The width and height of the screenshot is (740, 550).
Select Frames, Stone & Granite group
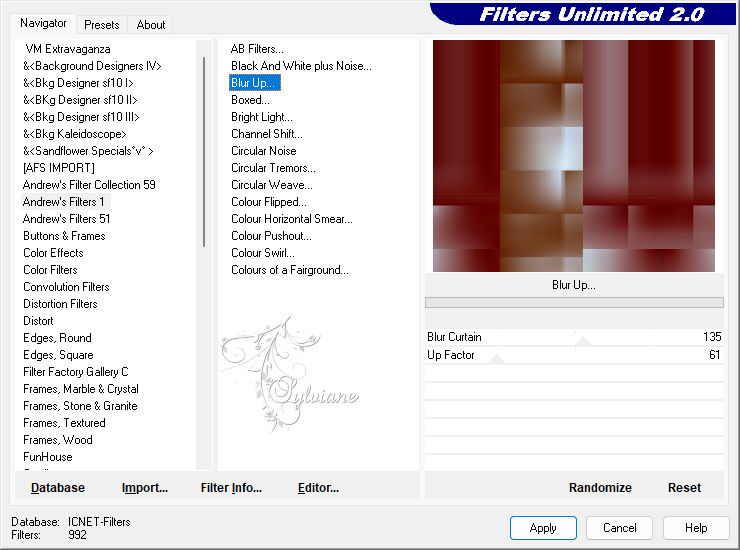point(80,406)
